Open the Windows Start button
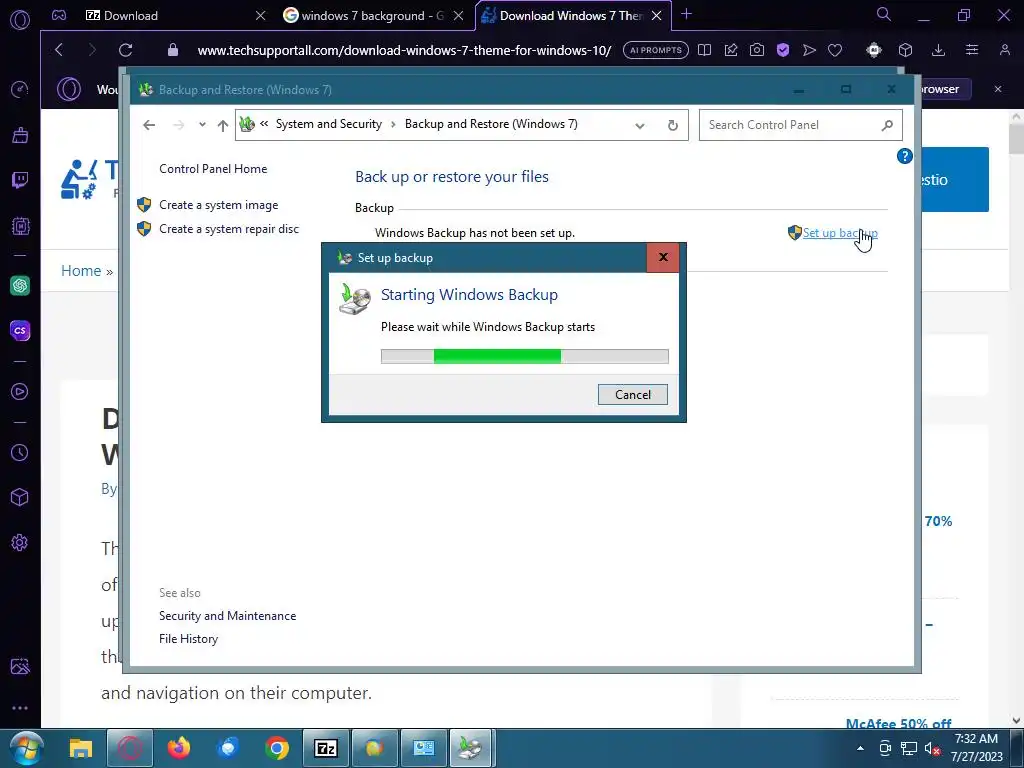1024x768 pixels. tap(27, 748)
